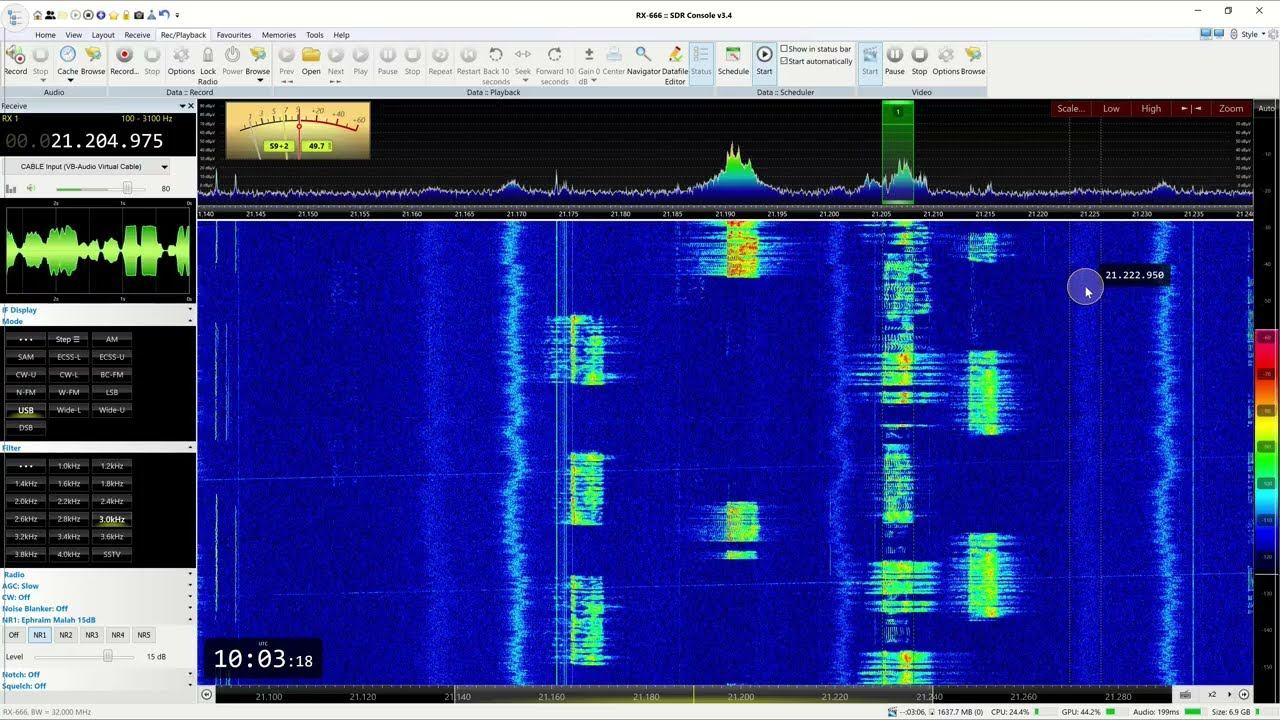Click the spectrum Zoom button
1280x720 pixels.
coord(1231,108)
